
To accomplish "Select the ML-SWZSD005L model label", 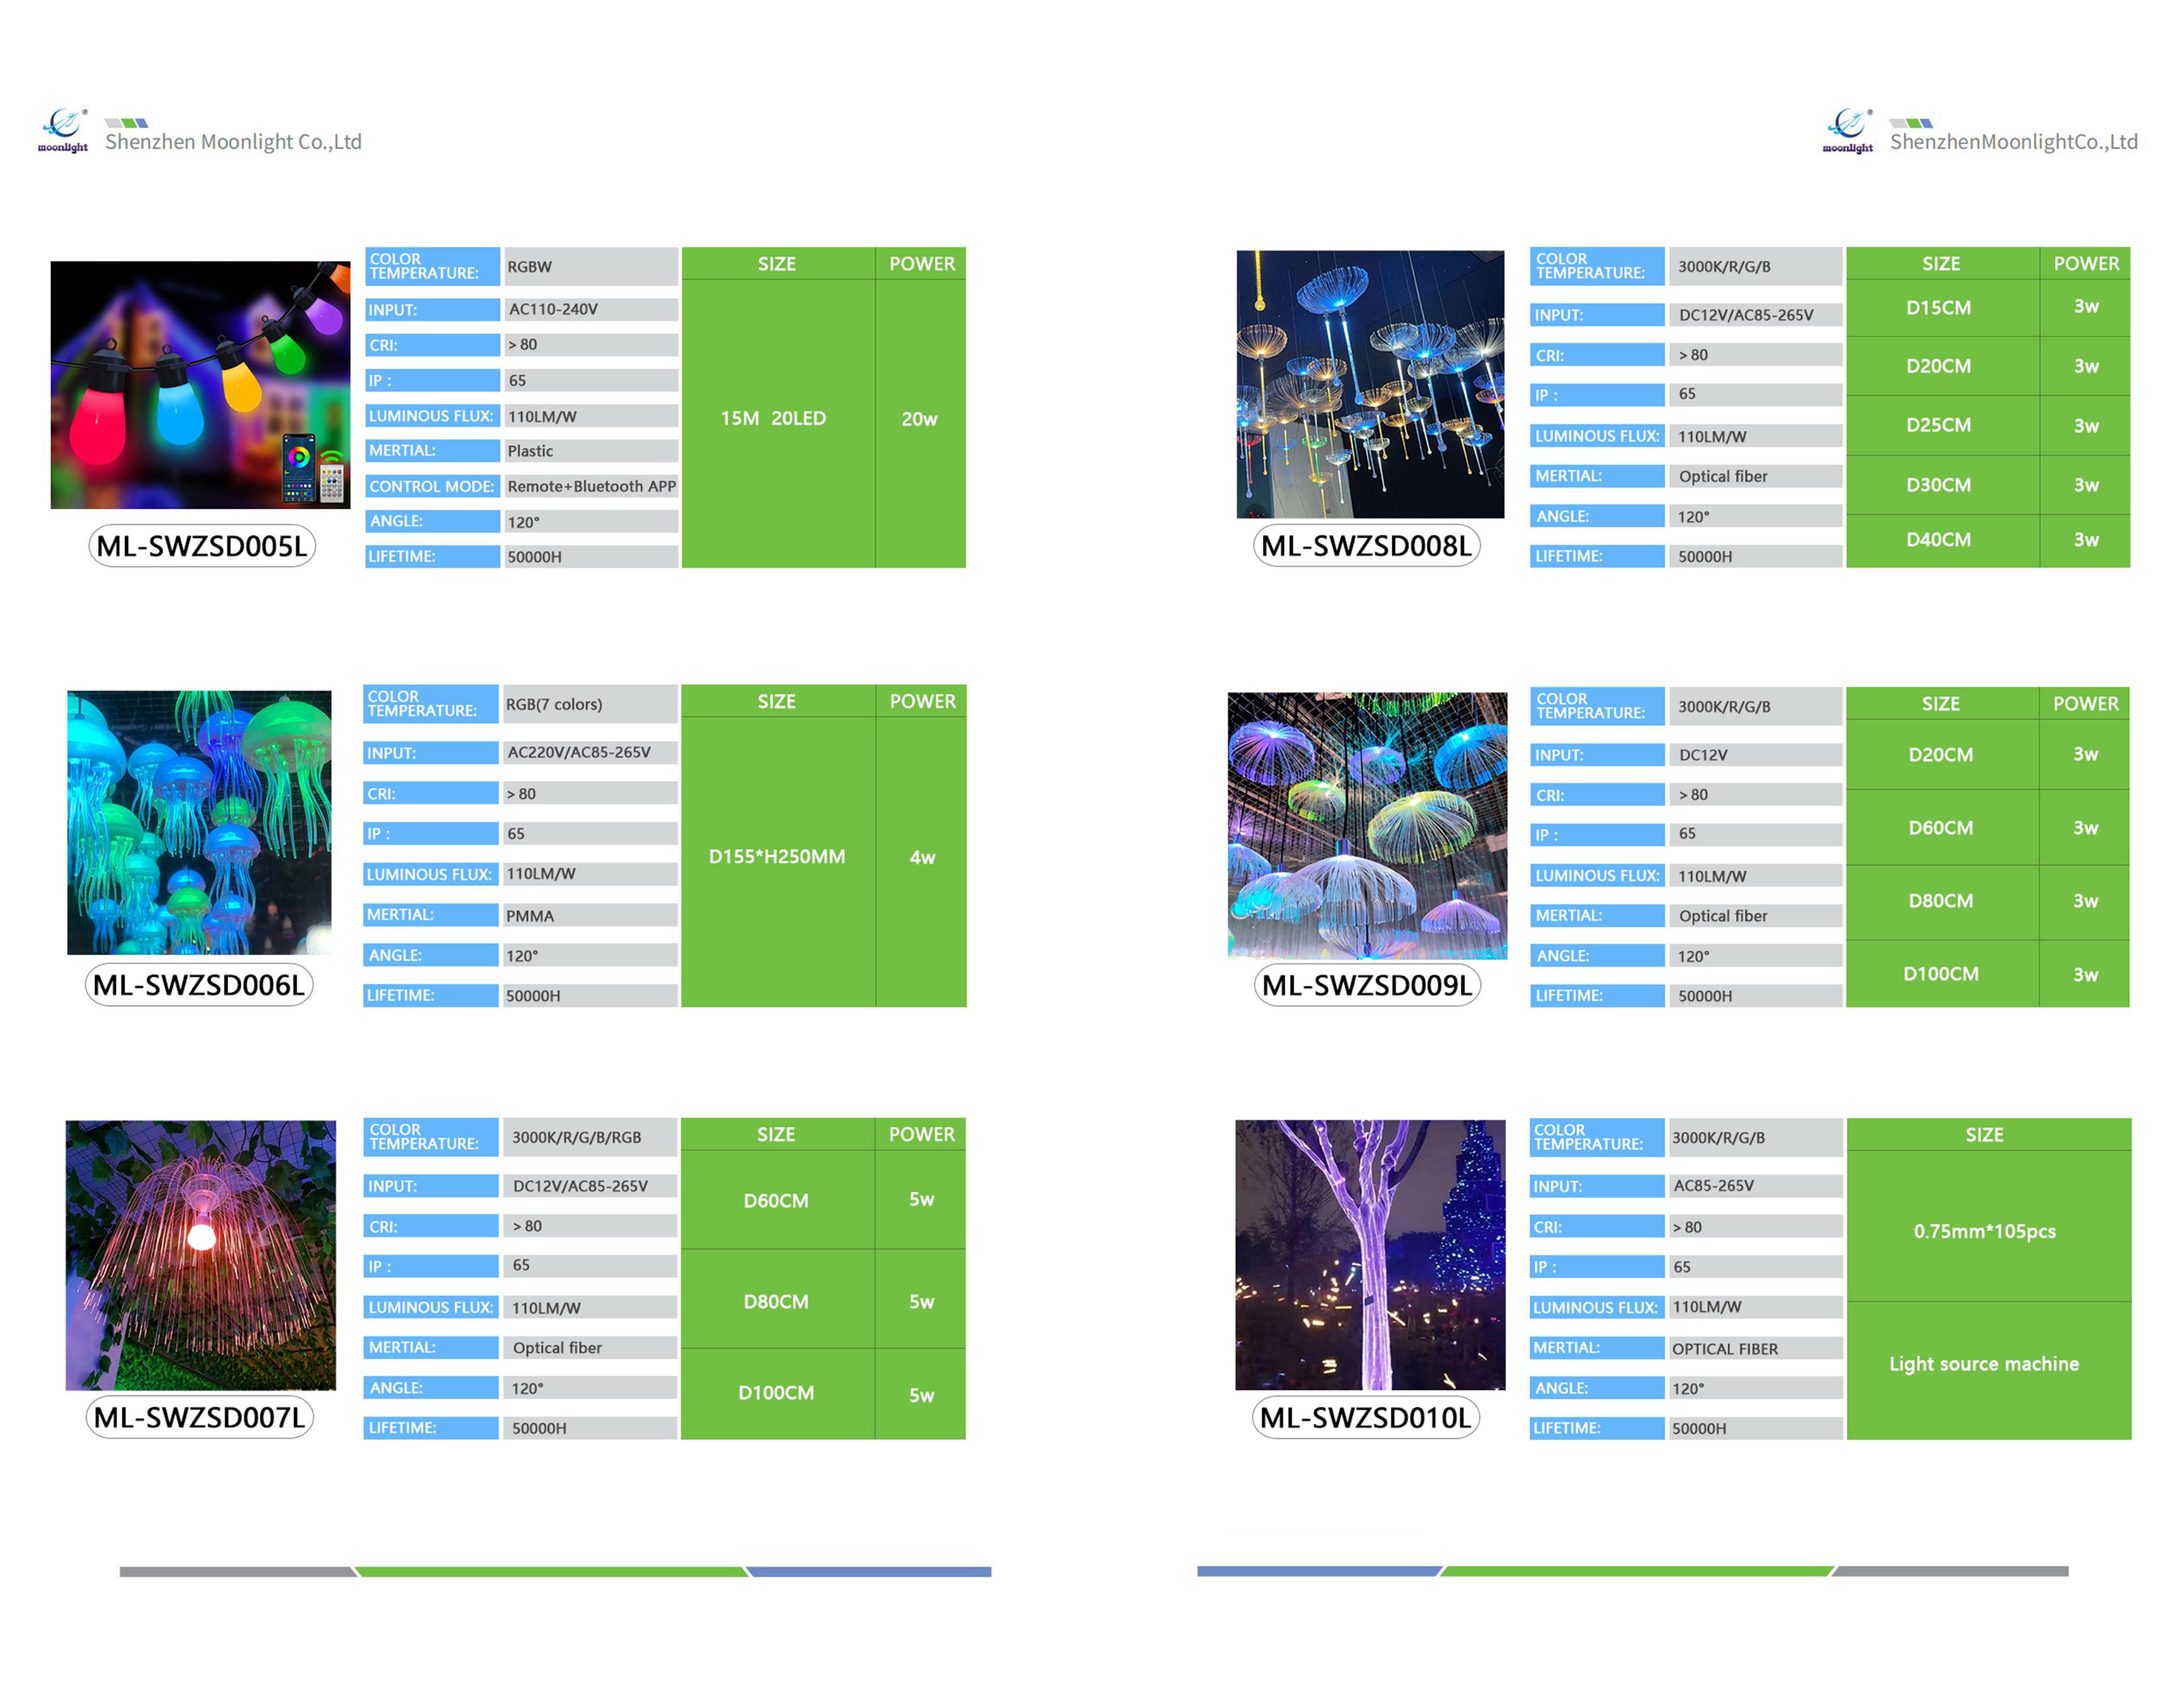I will tap(202, 546).
